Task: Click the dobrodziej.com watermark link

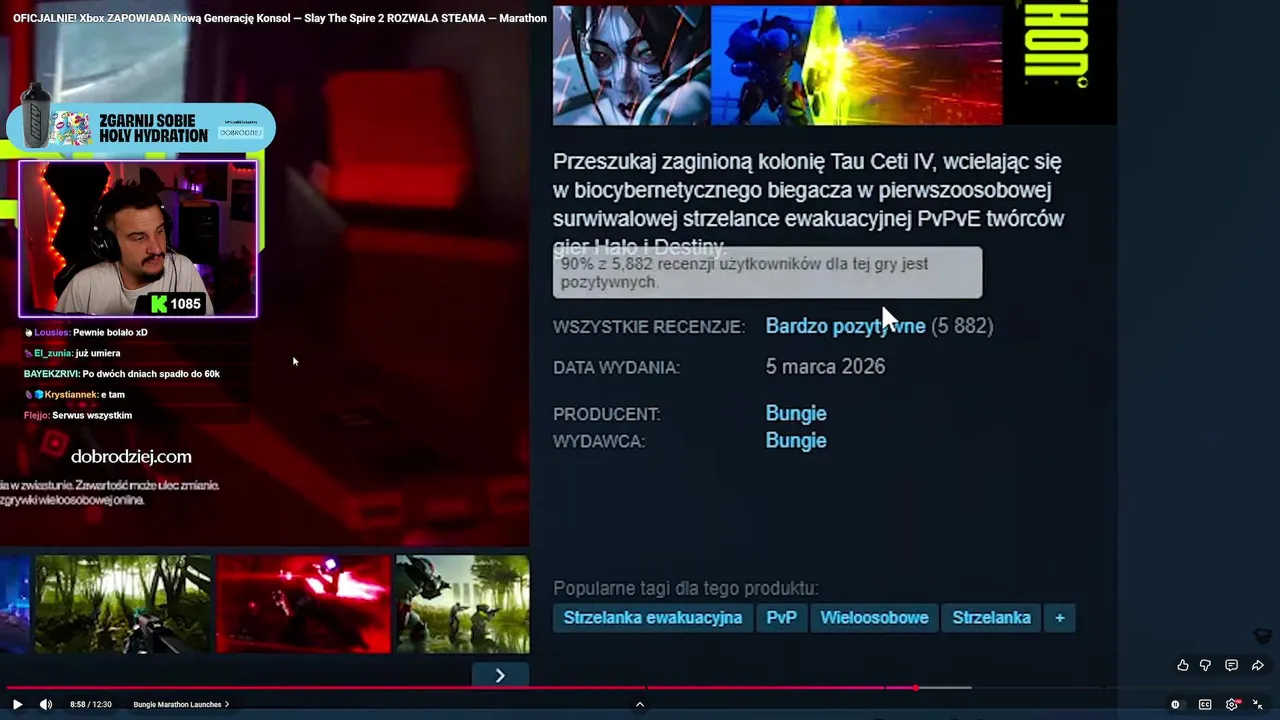Action: [x=131, y=456]
